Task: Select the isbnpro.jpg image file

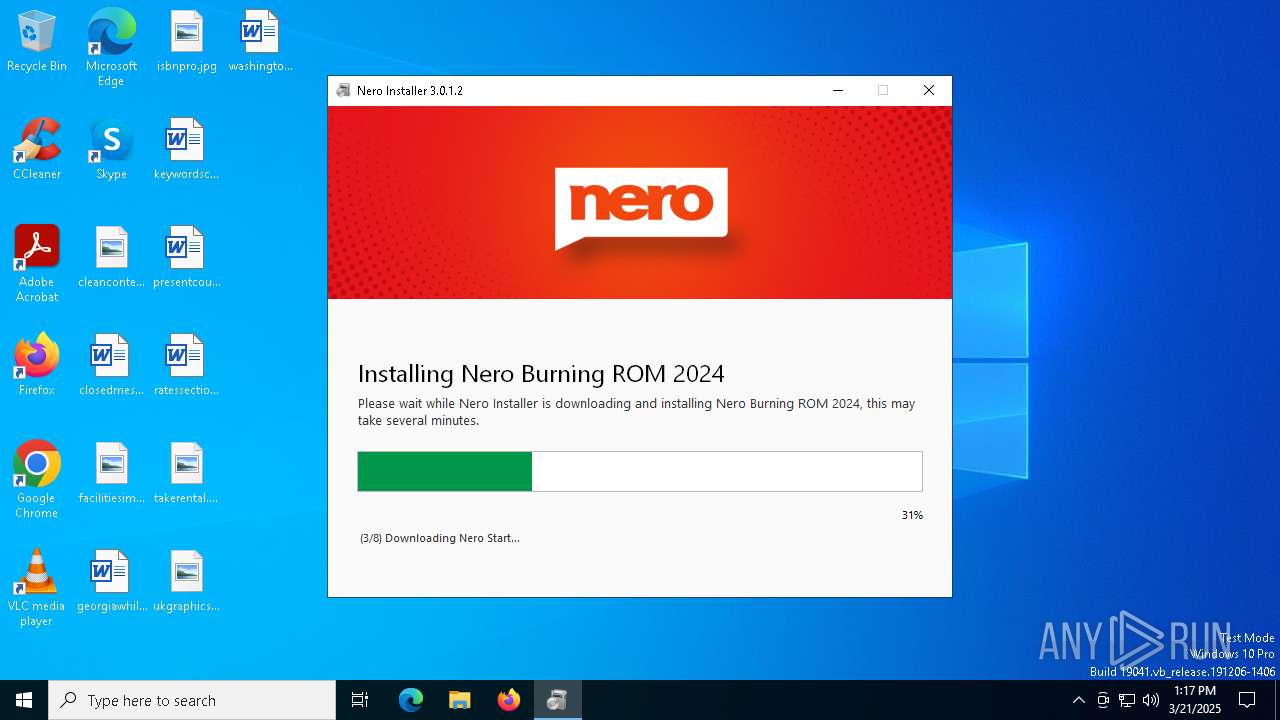Action: [186, 42]
